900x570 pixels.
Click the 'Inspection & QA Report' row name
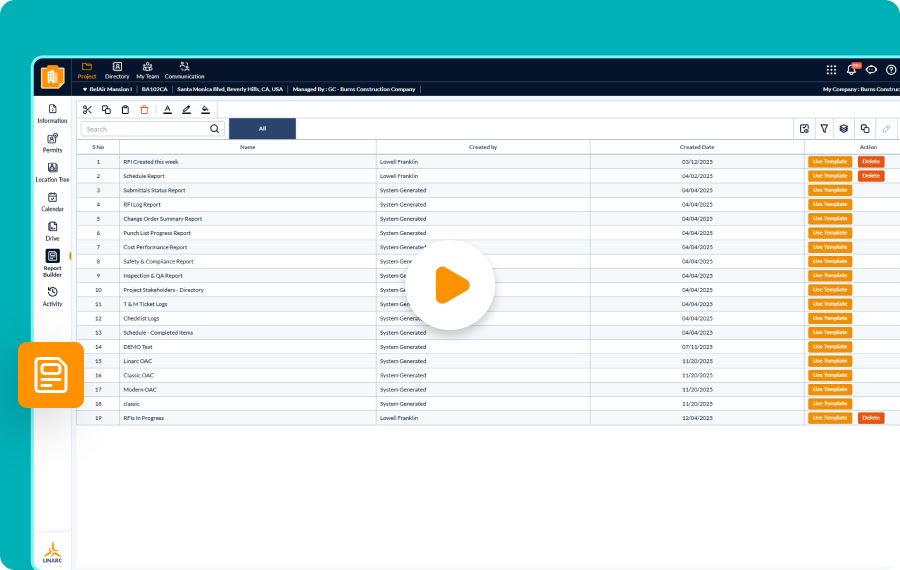[153, 276]
